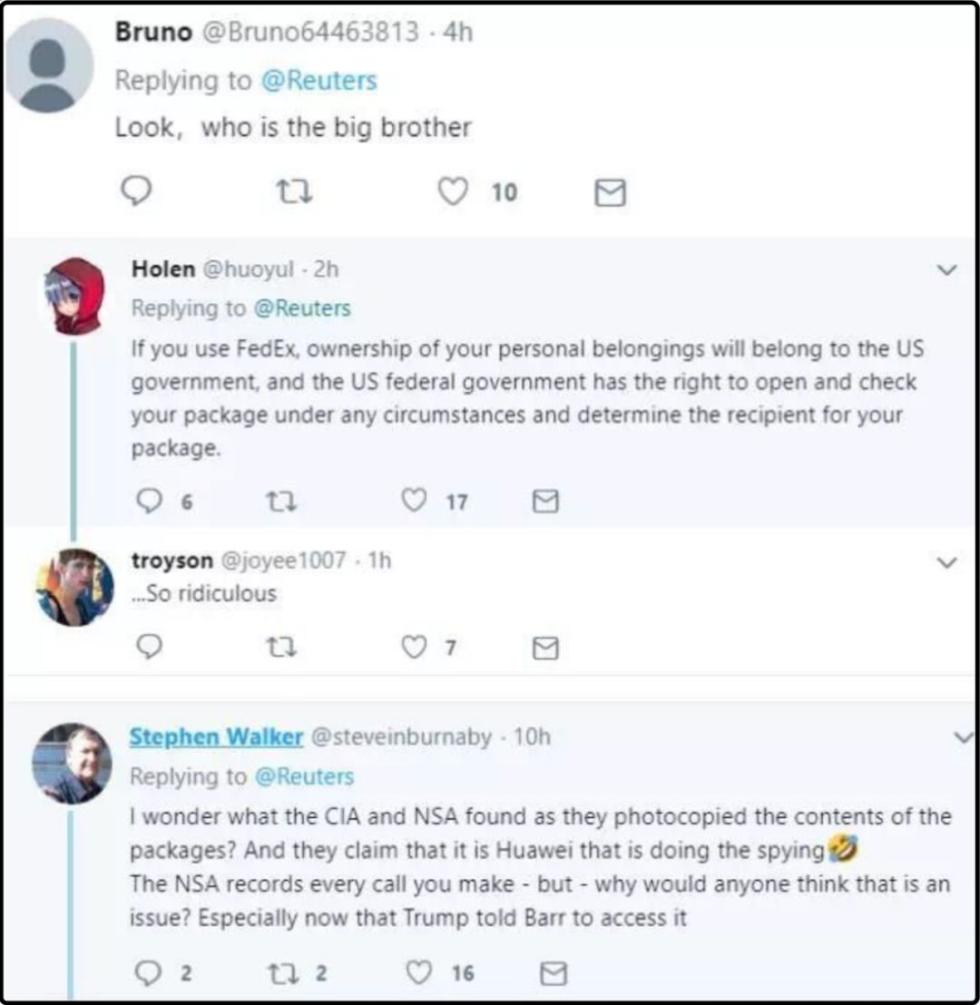
Task: Open Stephen Walker's tweet dropdown menu
Action: coord(963,737)
